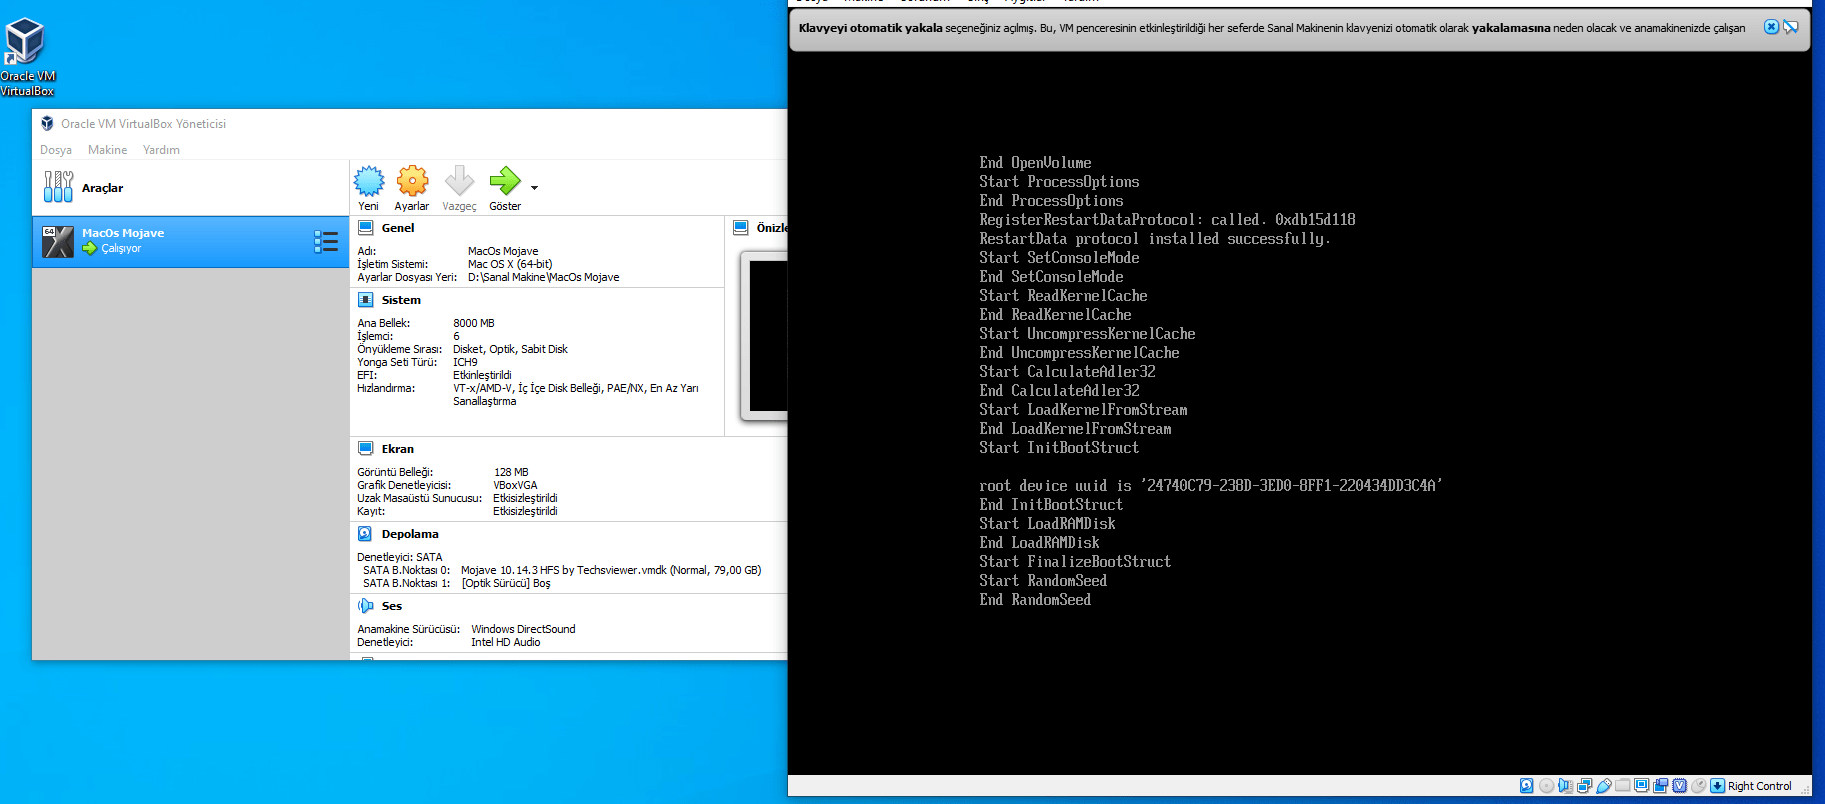Click the 'Disket, Optik, Sabit Disk' boot order value
1825x804 pixels.
510,349
